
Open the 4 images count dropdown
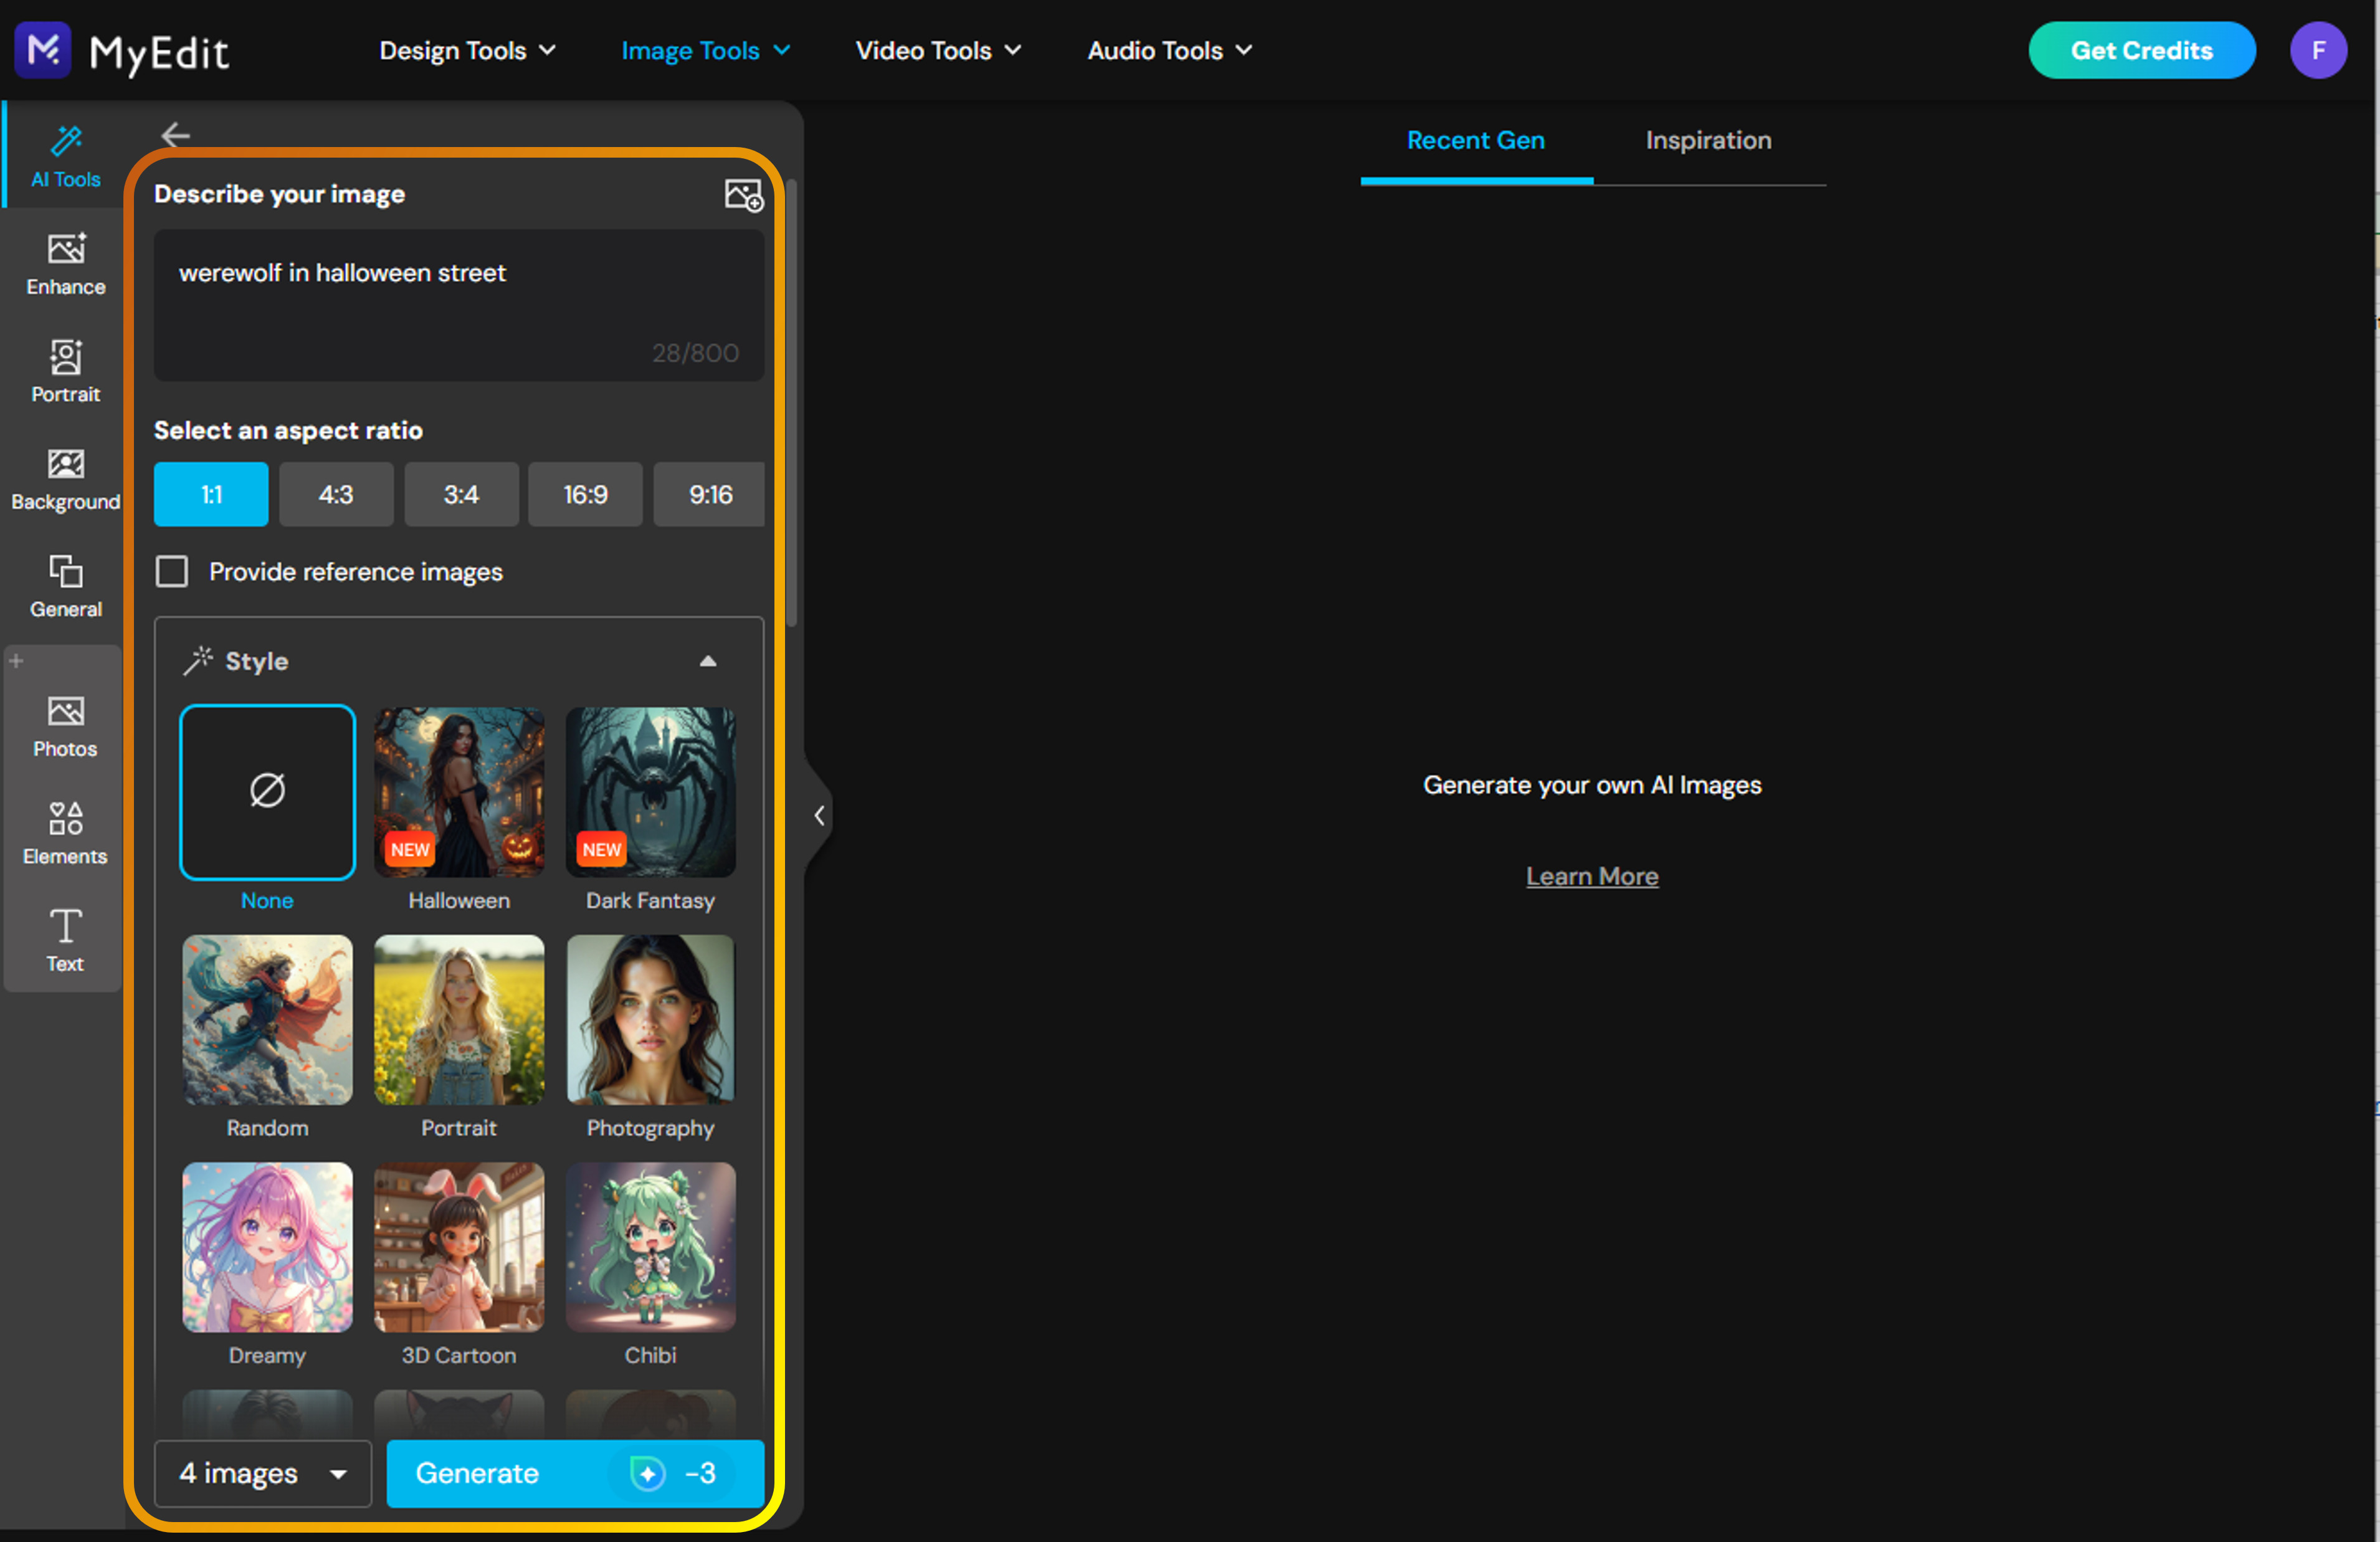tap(263, 1473)
